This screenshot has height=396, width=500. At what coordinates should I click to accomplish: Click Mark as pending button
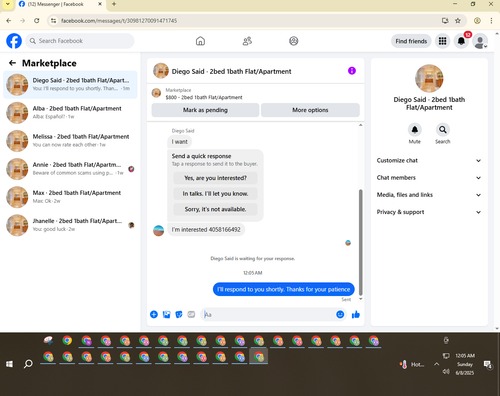205,110
